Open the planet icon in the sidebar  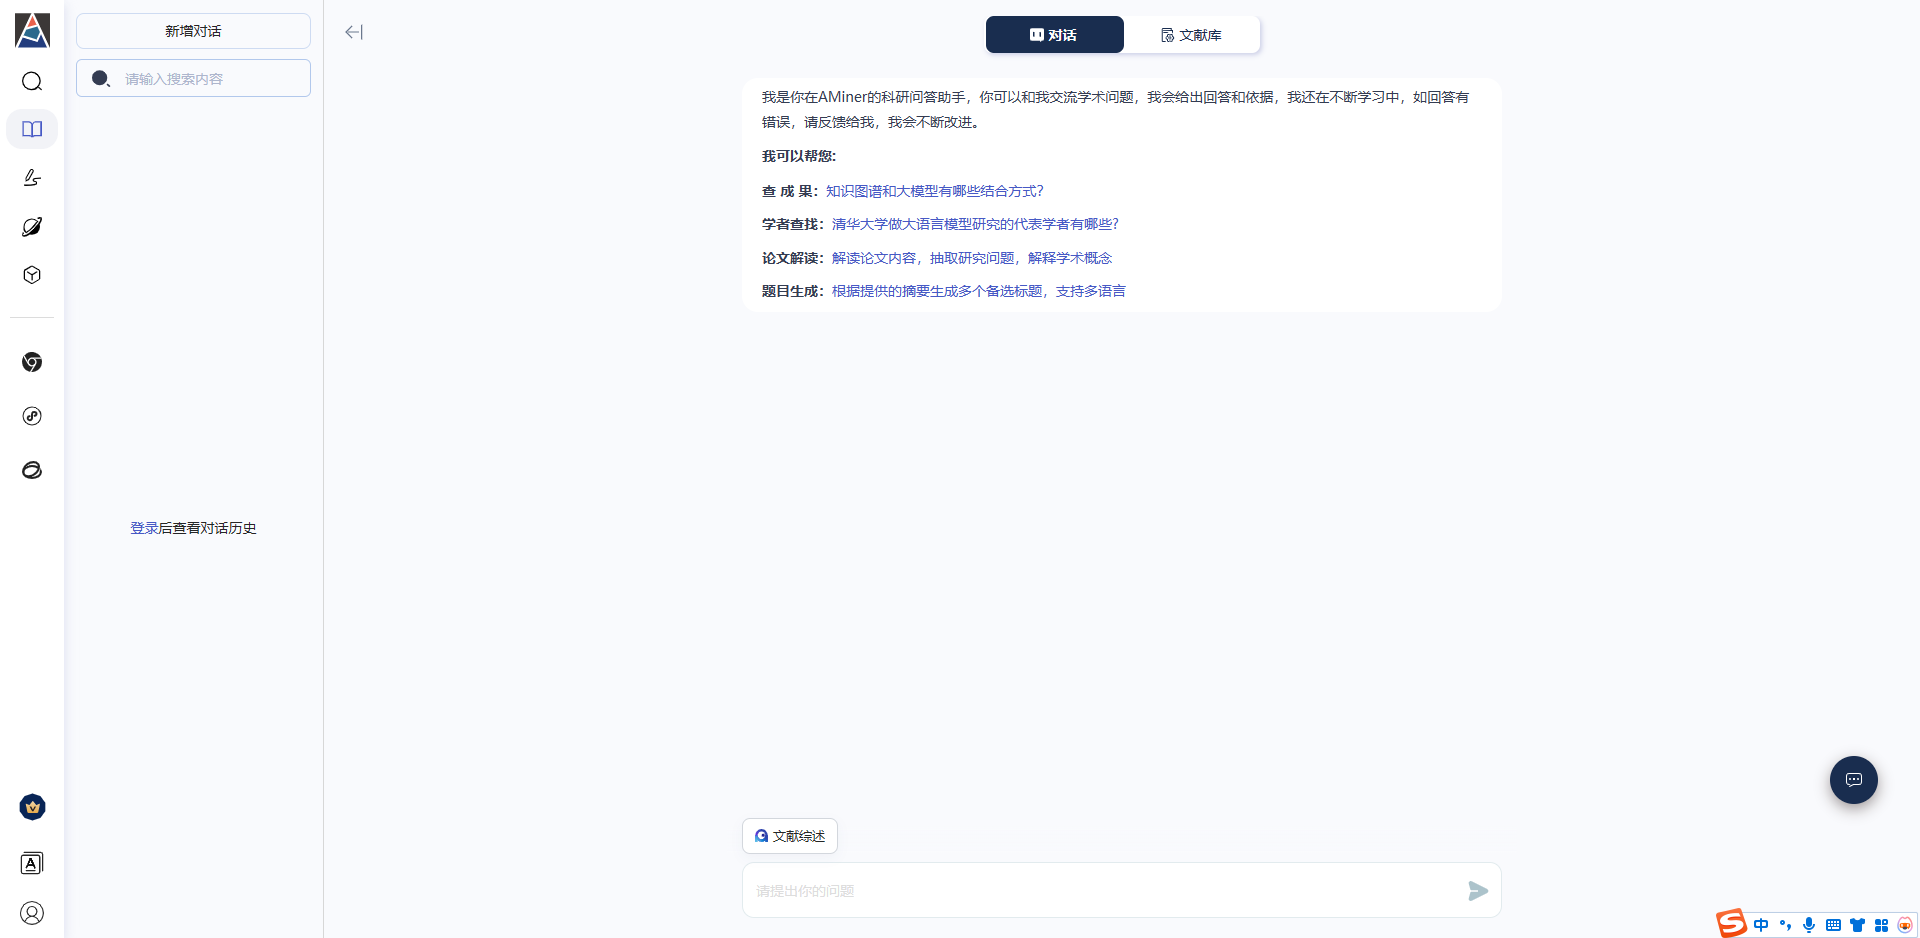(x=32, y=227)
